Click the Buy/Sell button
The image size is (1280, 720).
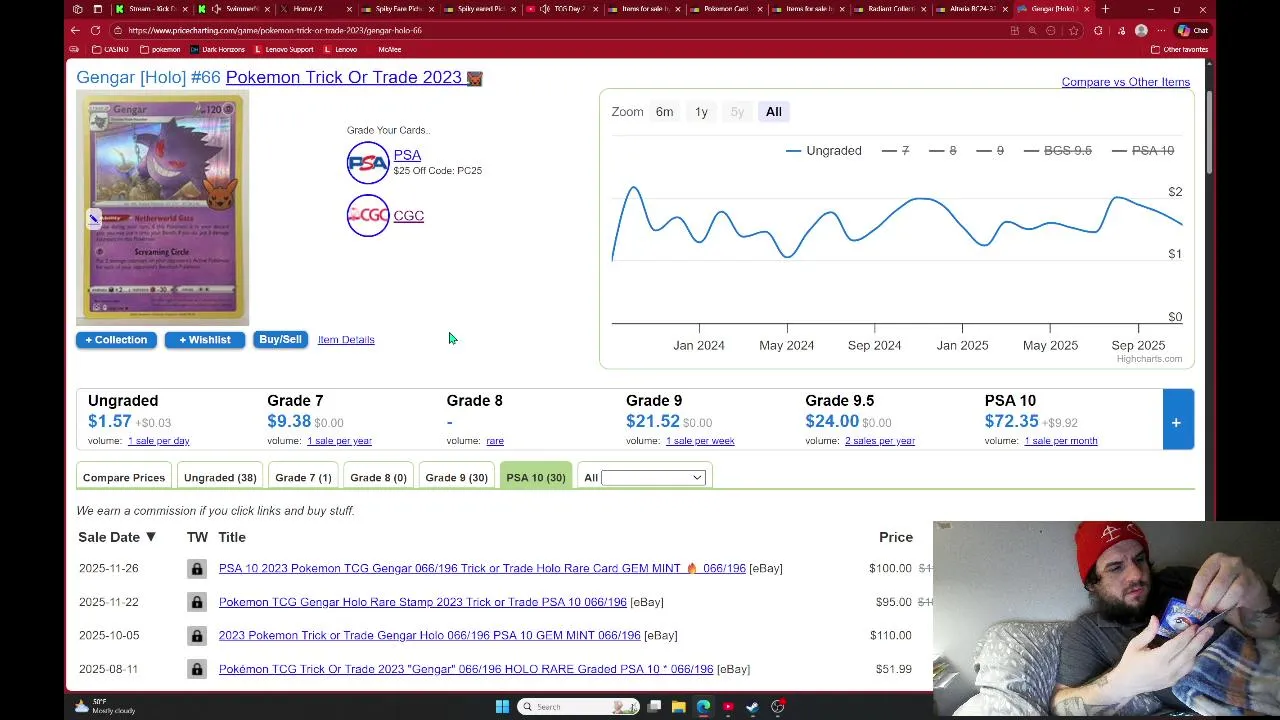pyautogui.click(x=280, y=340)
